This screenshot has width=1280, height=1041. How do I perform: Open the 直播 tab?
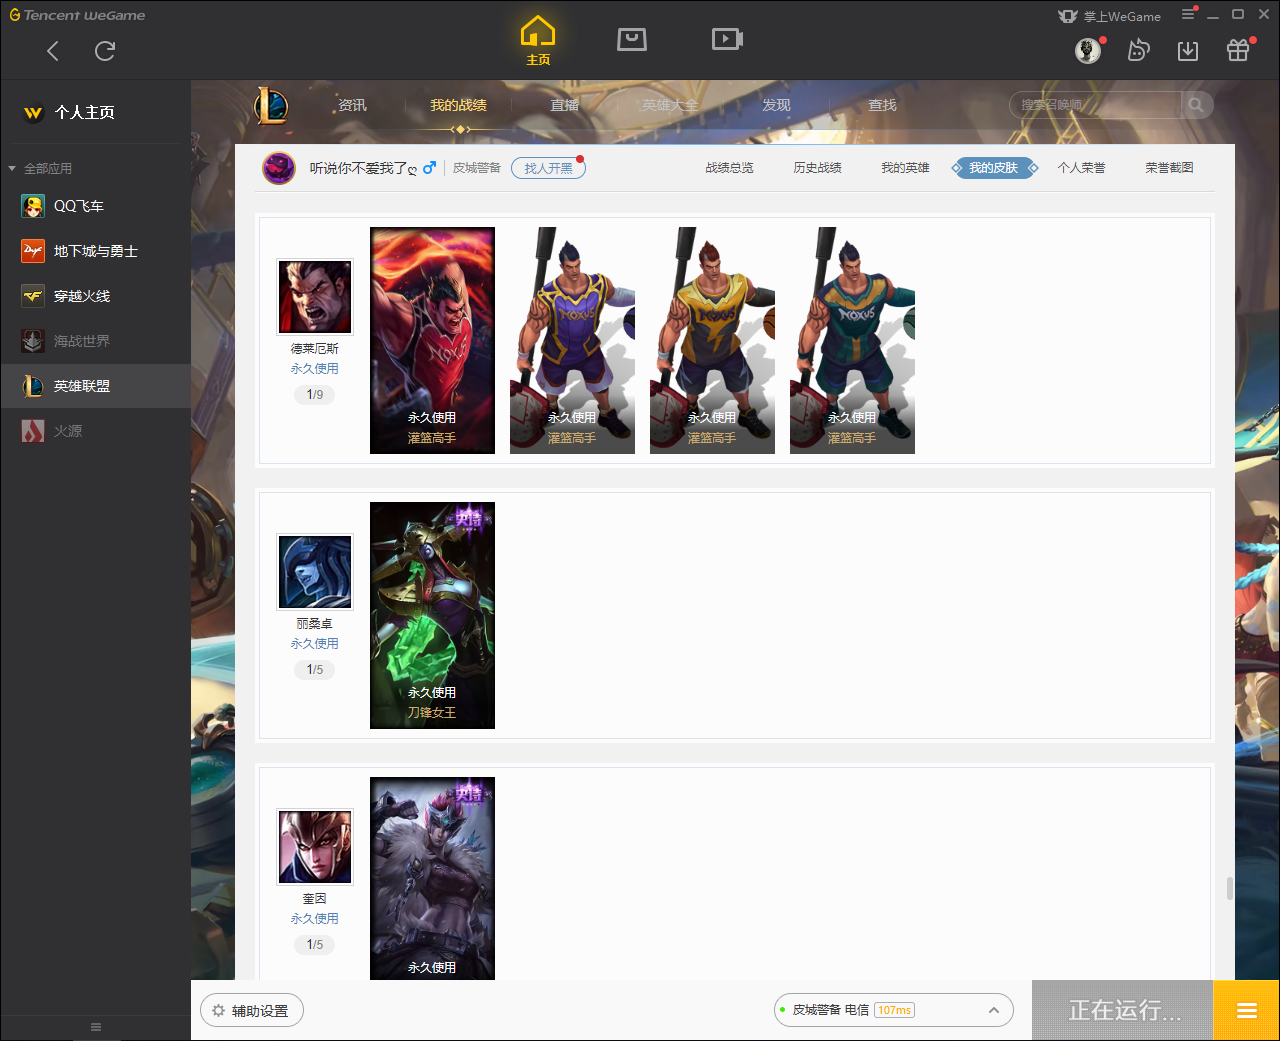(x=564, y=105)
